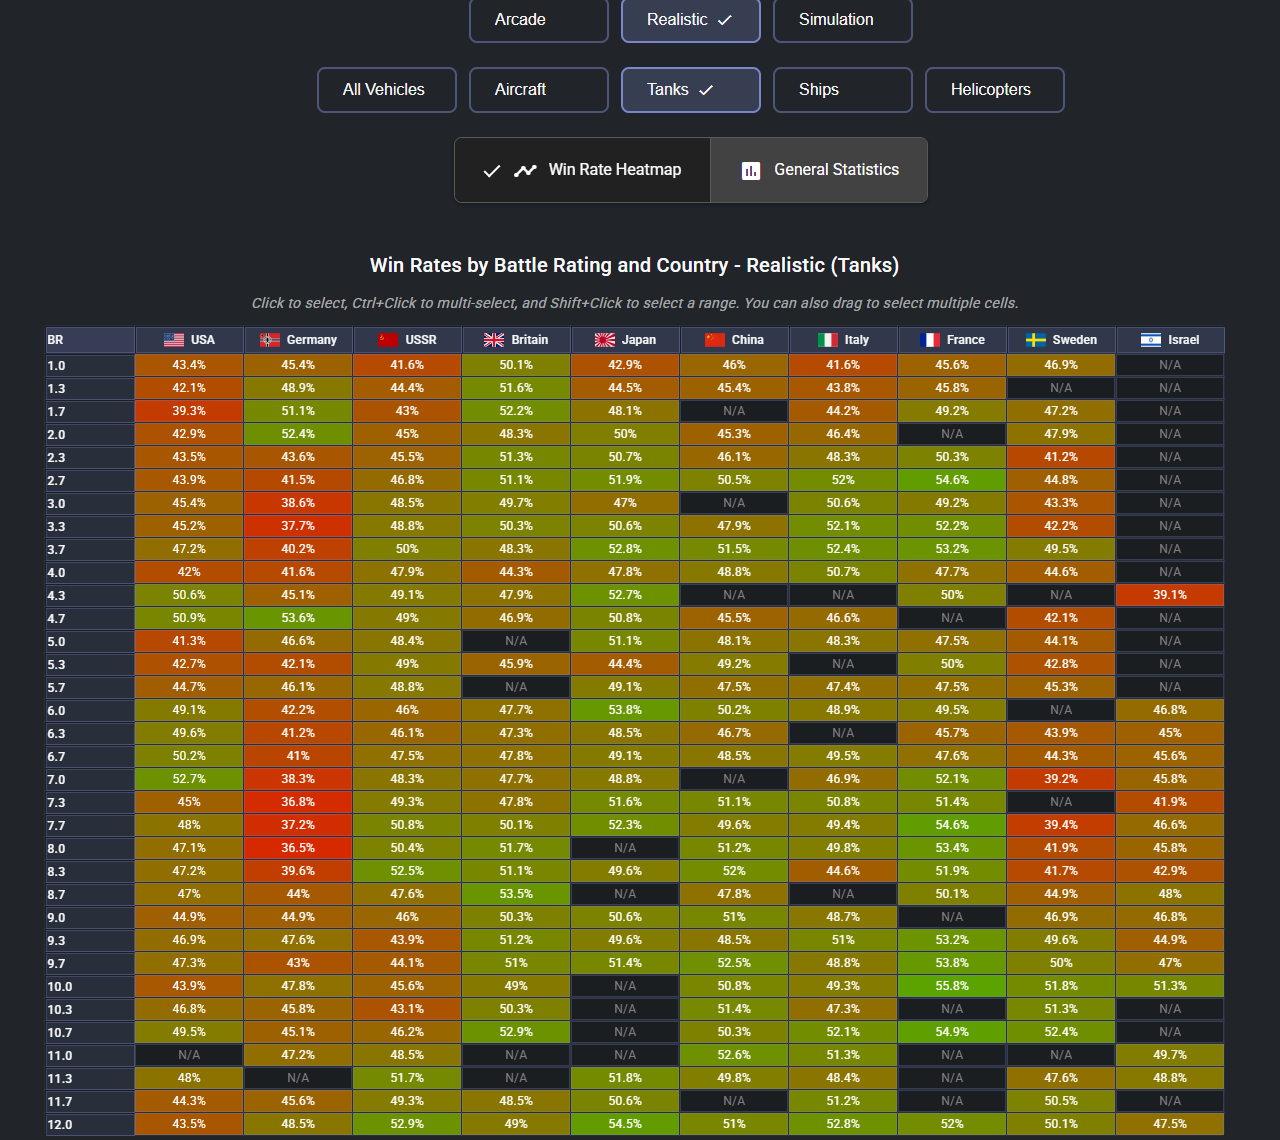Select the Italy 12.0 cell showing 52.8%

[x=843, y=1124]
